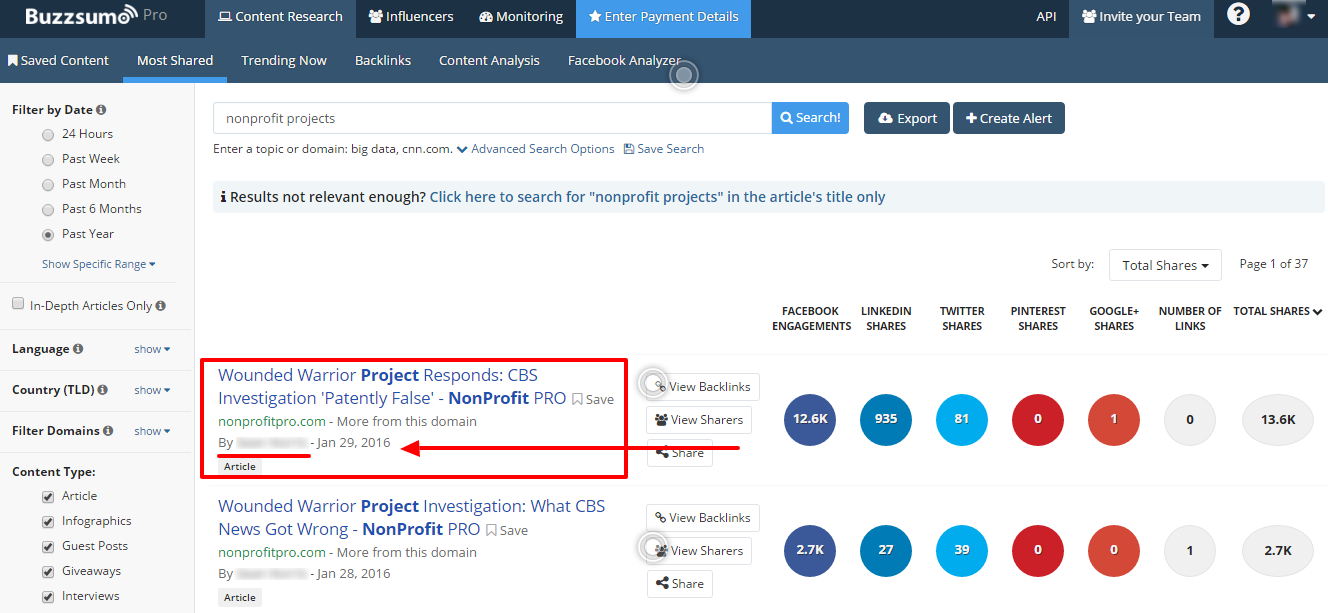Open the Content Research tab
Viewport: 1328px width, 613px height.
click(x=280, y=17)
